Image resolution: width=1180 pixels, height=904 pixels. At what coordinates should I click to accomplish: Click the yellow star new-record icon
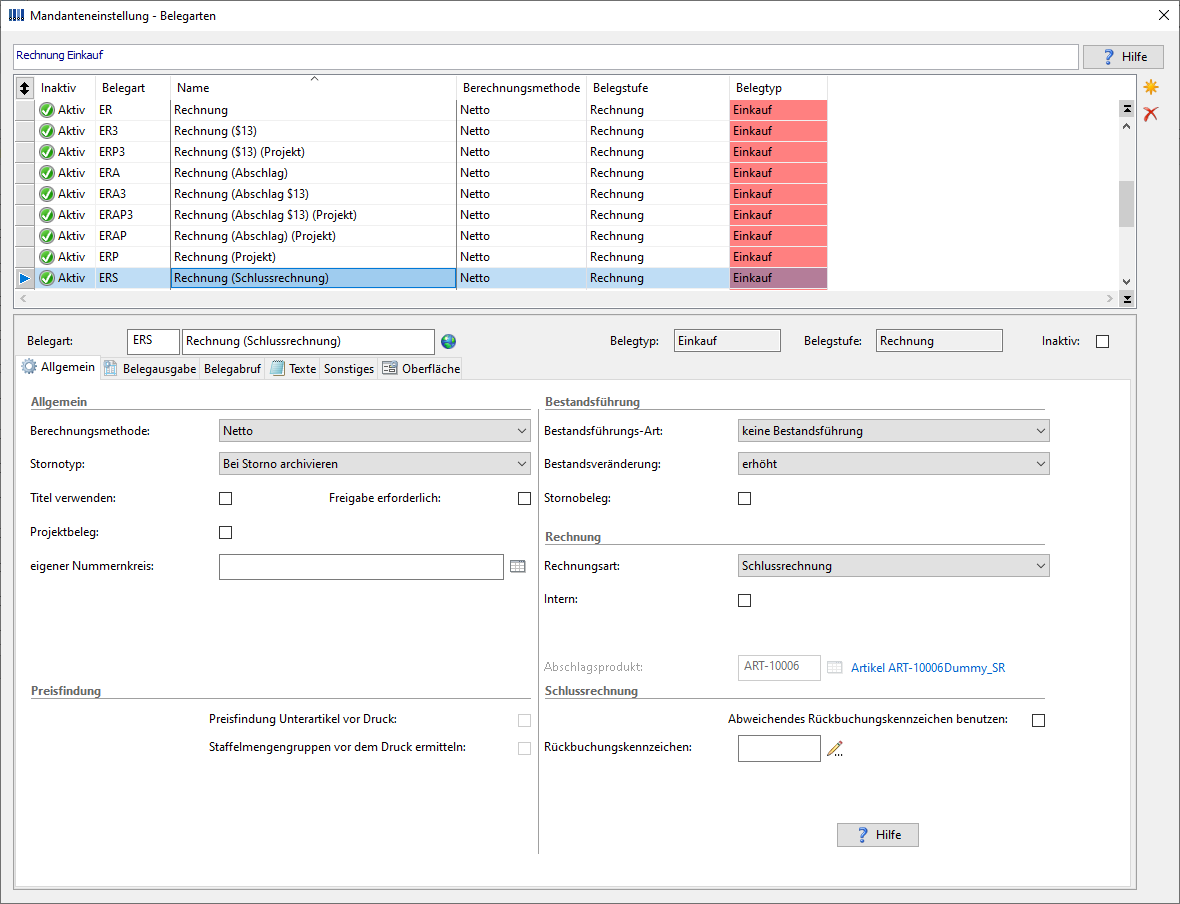[1151, 87]
